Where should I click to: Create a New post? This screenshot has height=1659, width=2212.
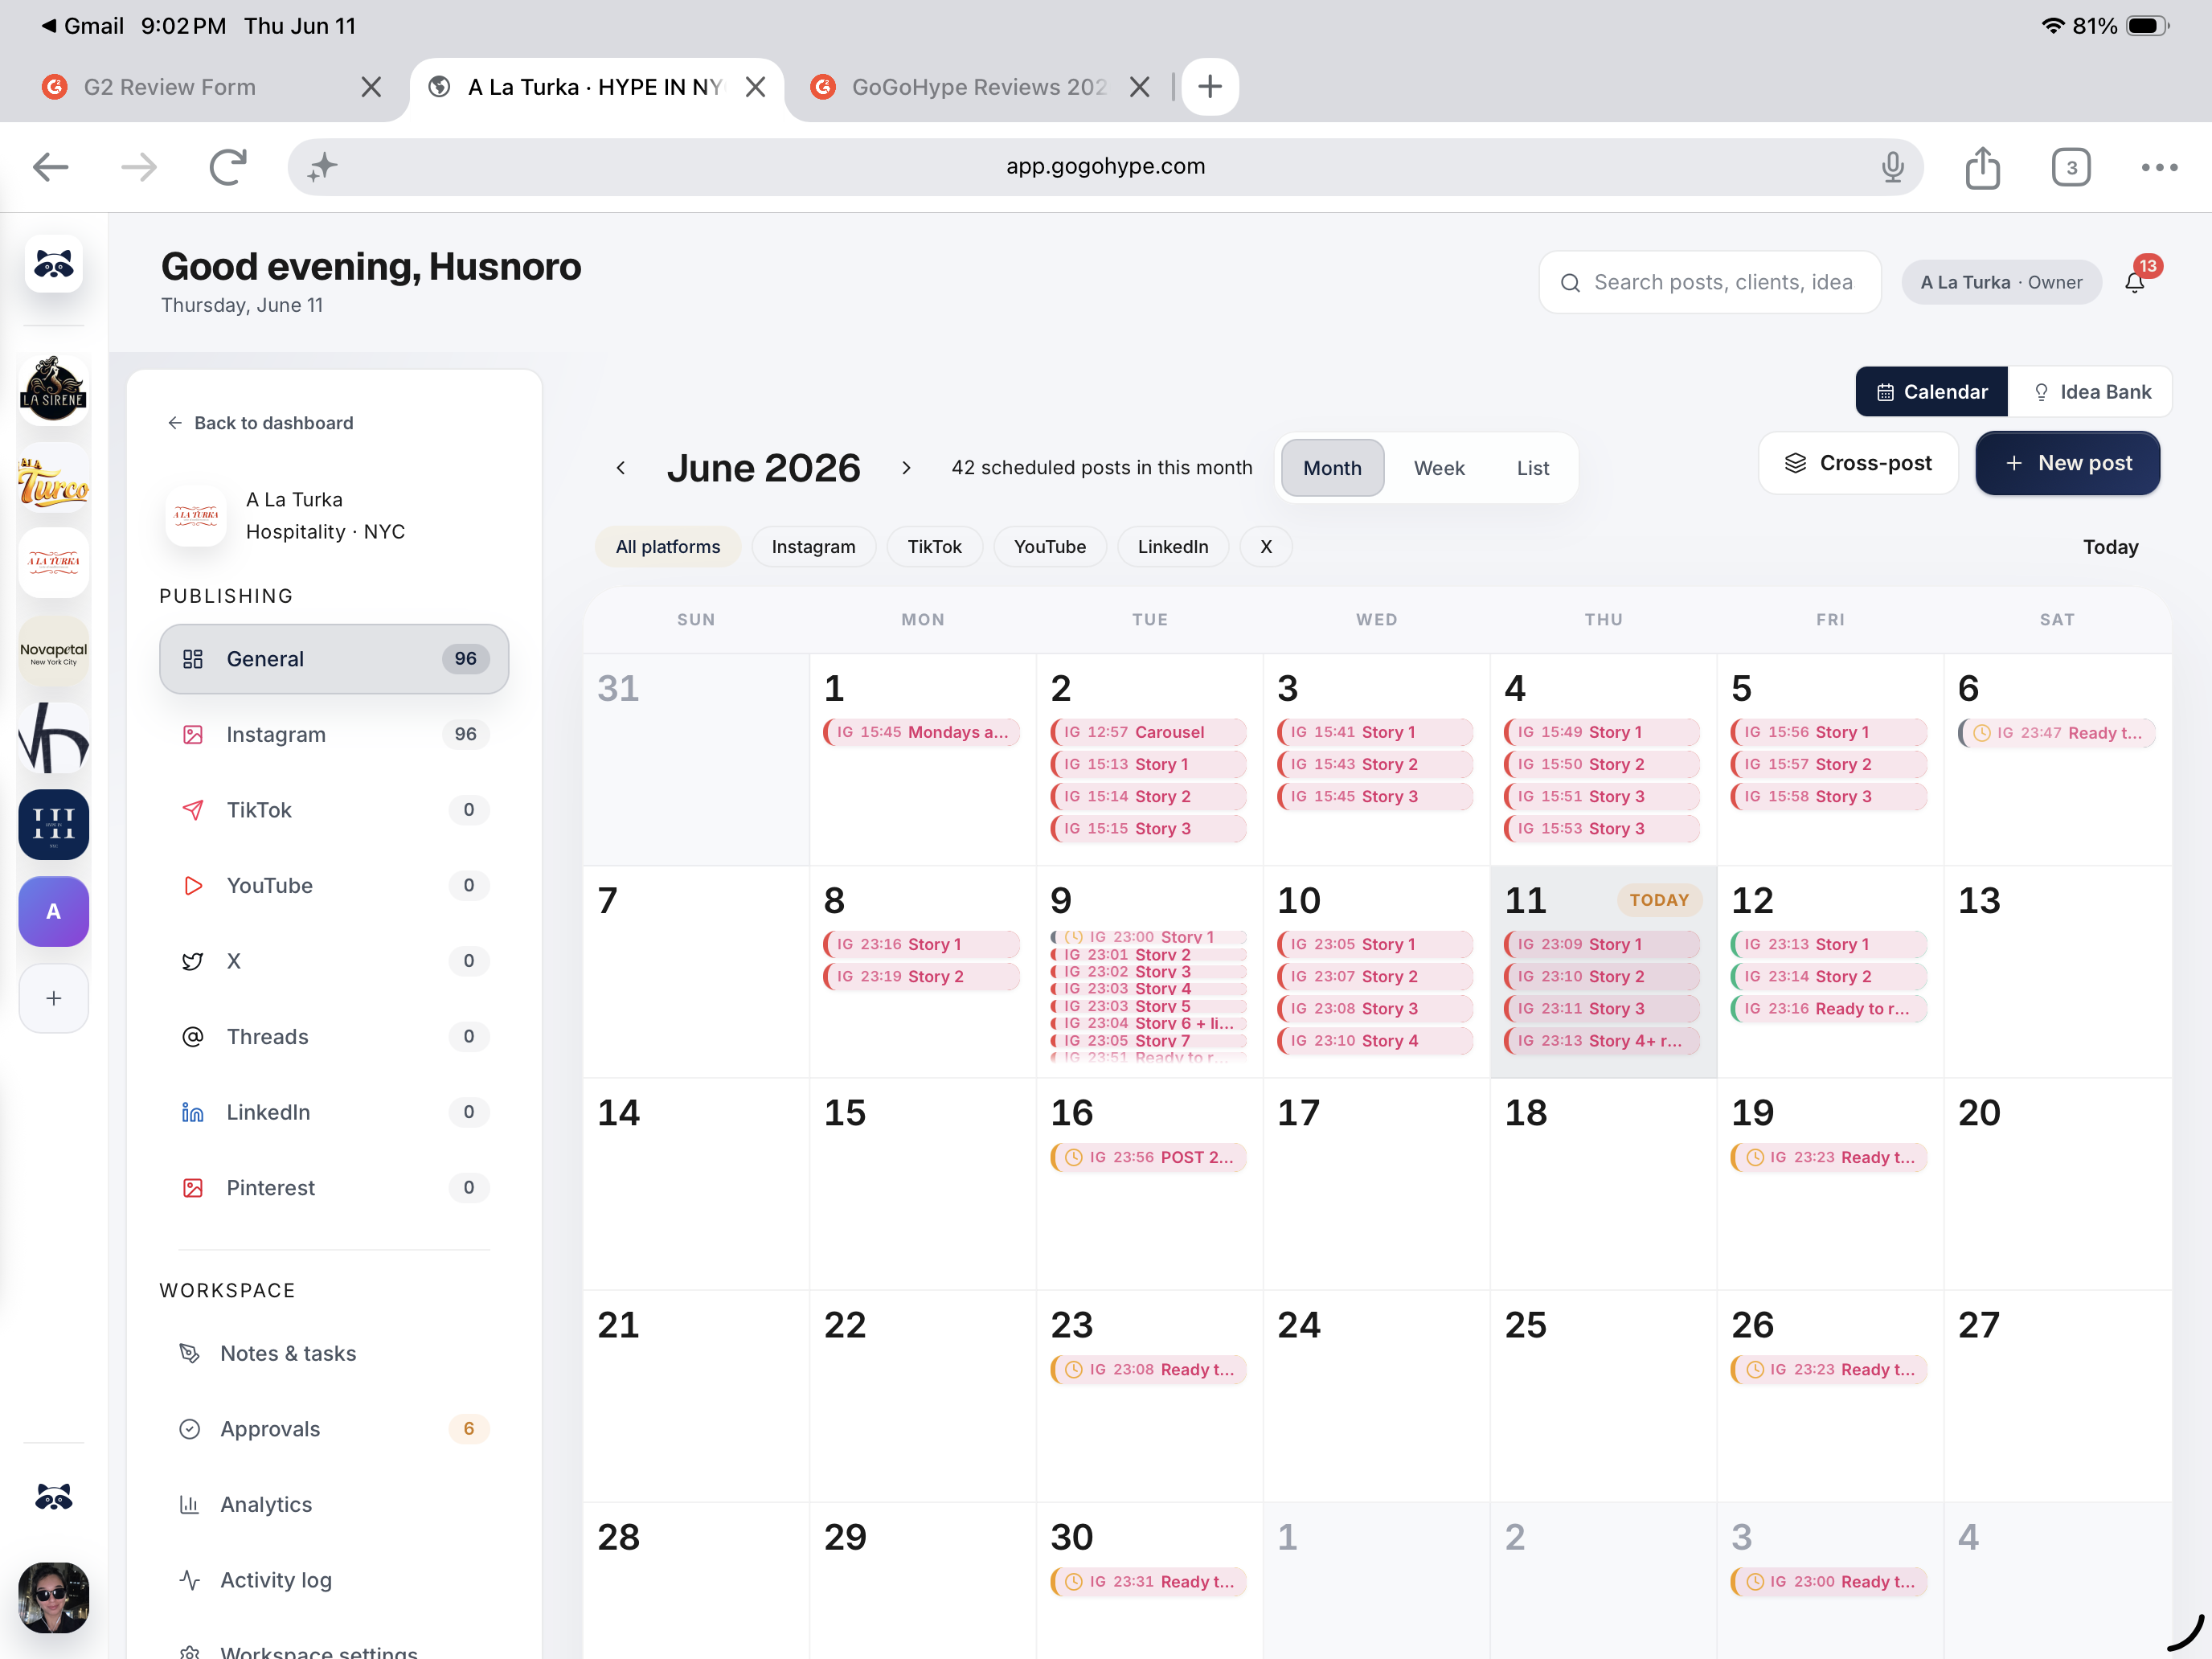pos(2067,463)
